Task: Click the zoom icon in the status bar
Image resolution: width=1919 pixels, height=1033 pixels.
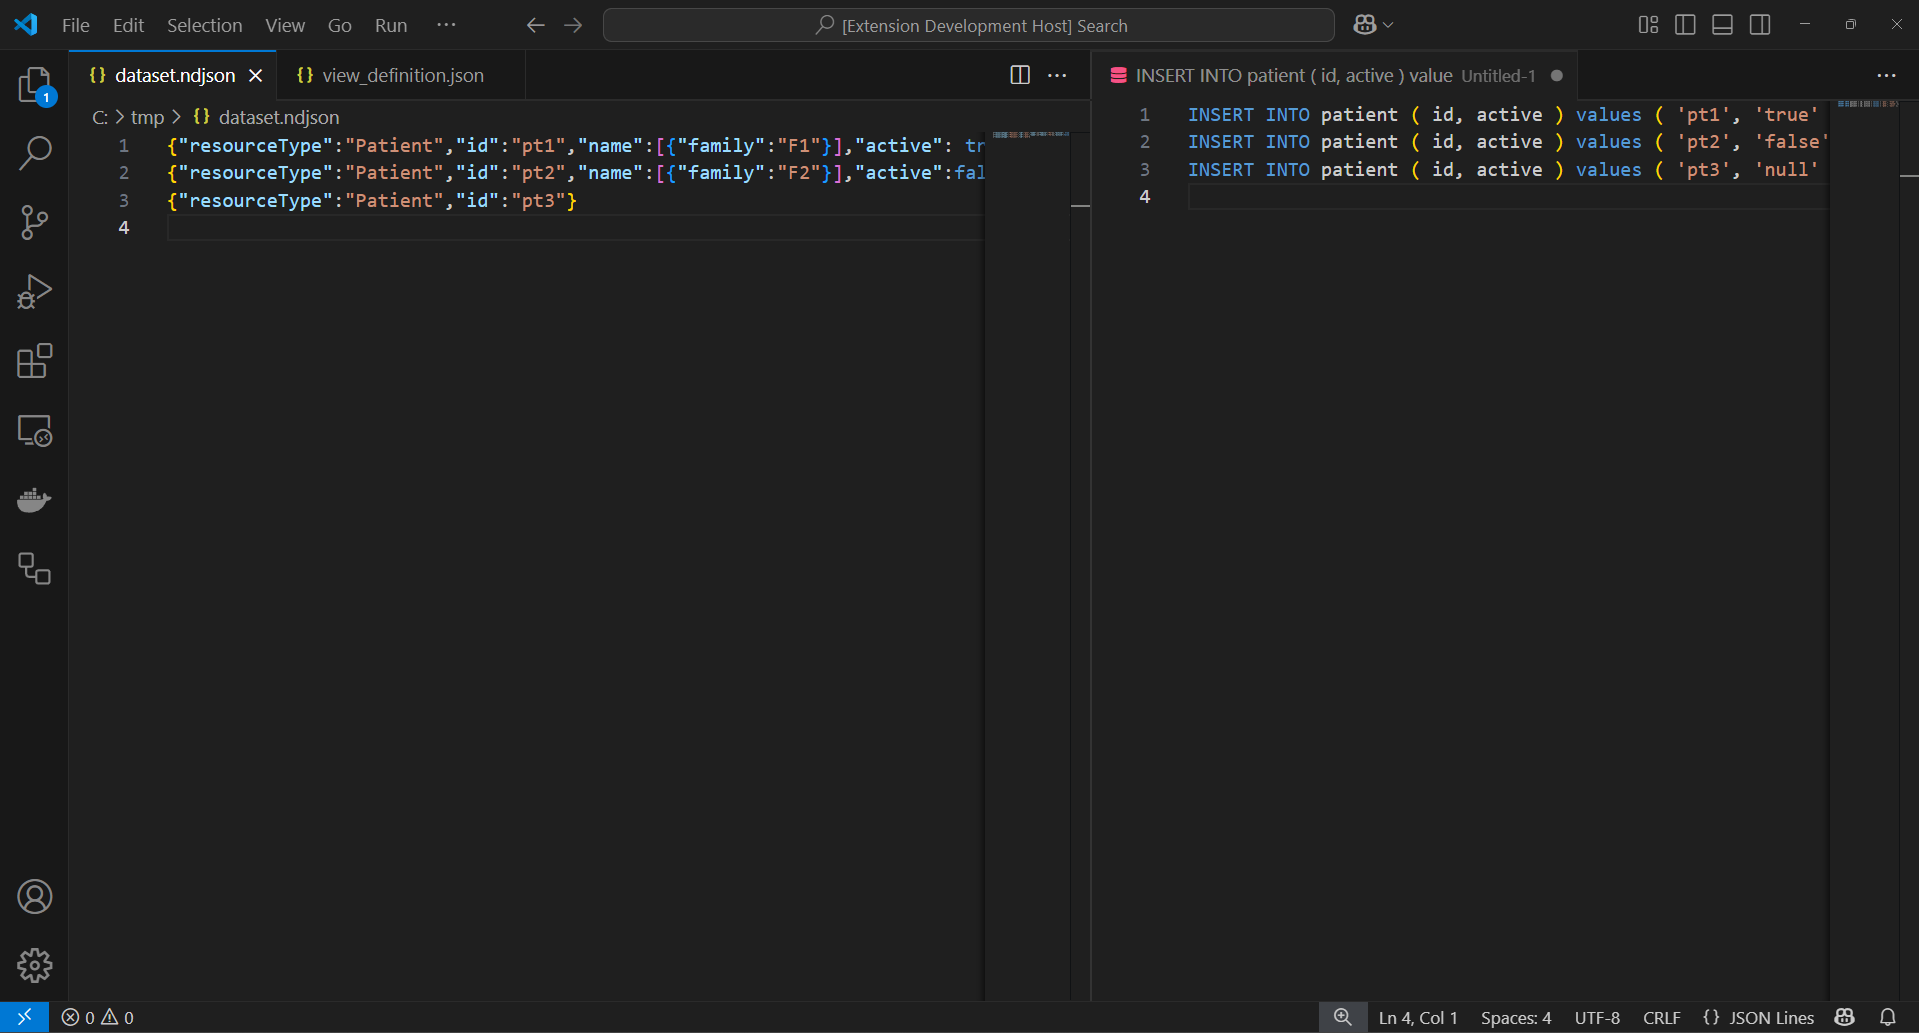Action: pos(1342,1017)
